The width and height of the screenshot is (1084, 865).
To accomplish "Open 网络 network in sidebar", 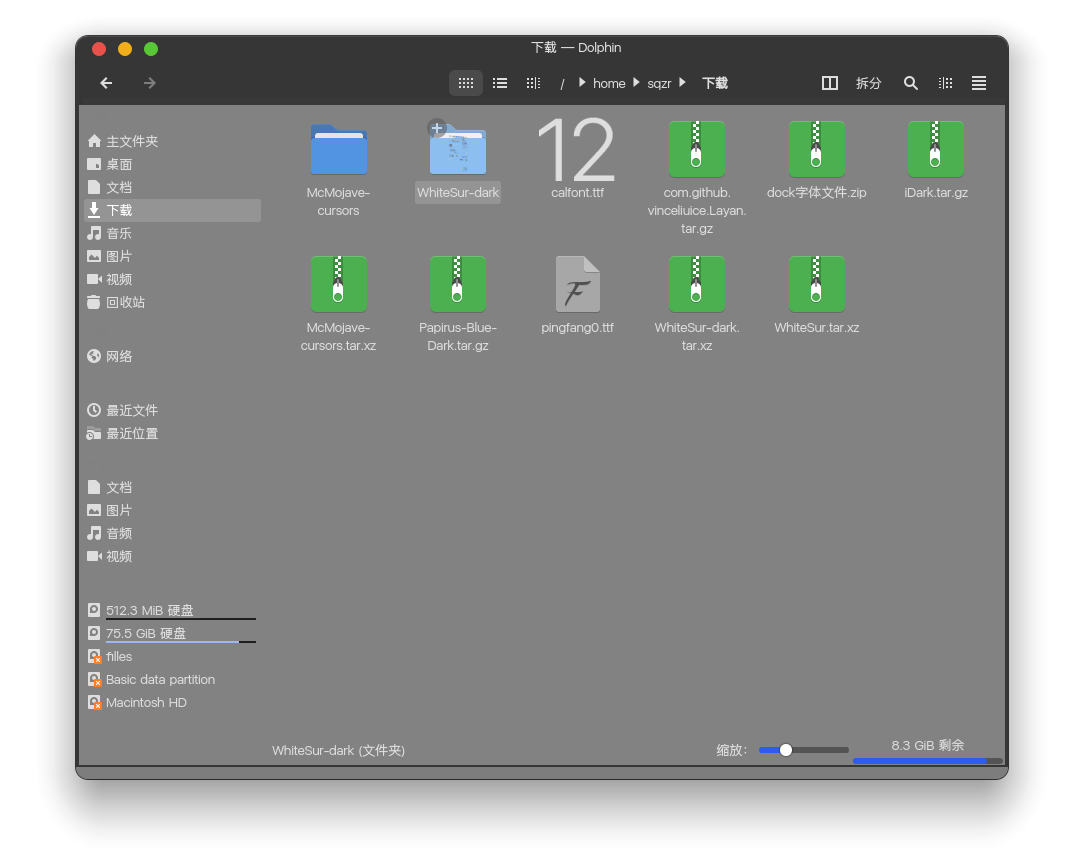I will pyautogui.click(x=172, y=356).
